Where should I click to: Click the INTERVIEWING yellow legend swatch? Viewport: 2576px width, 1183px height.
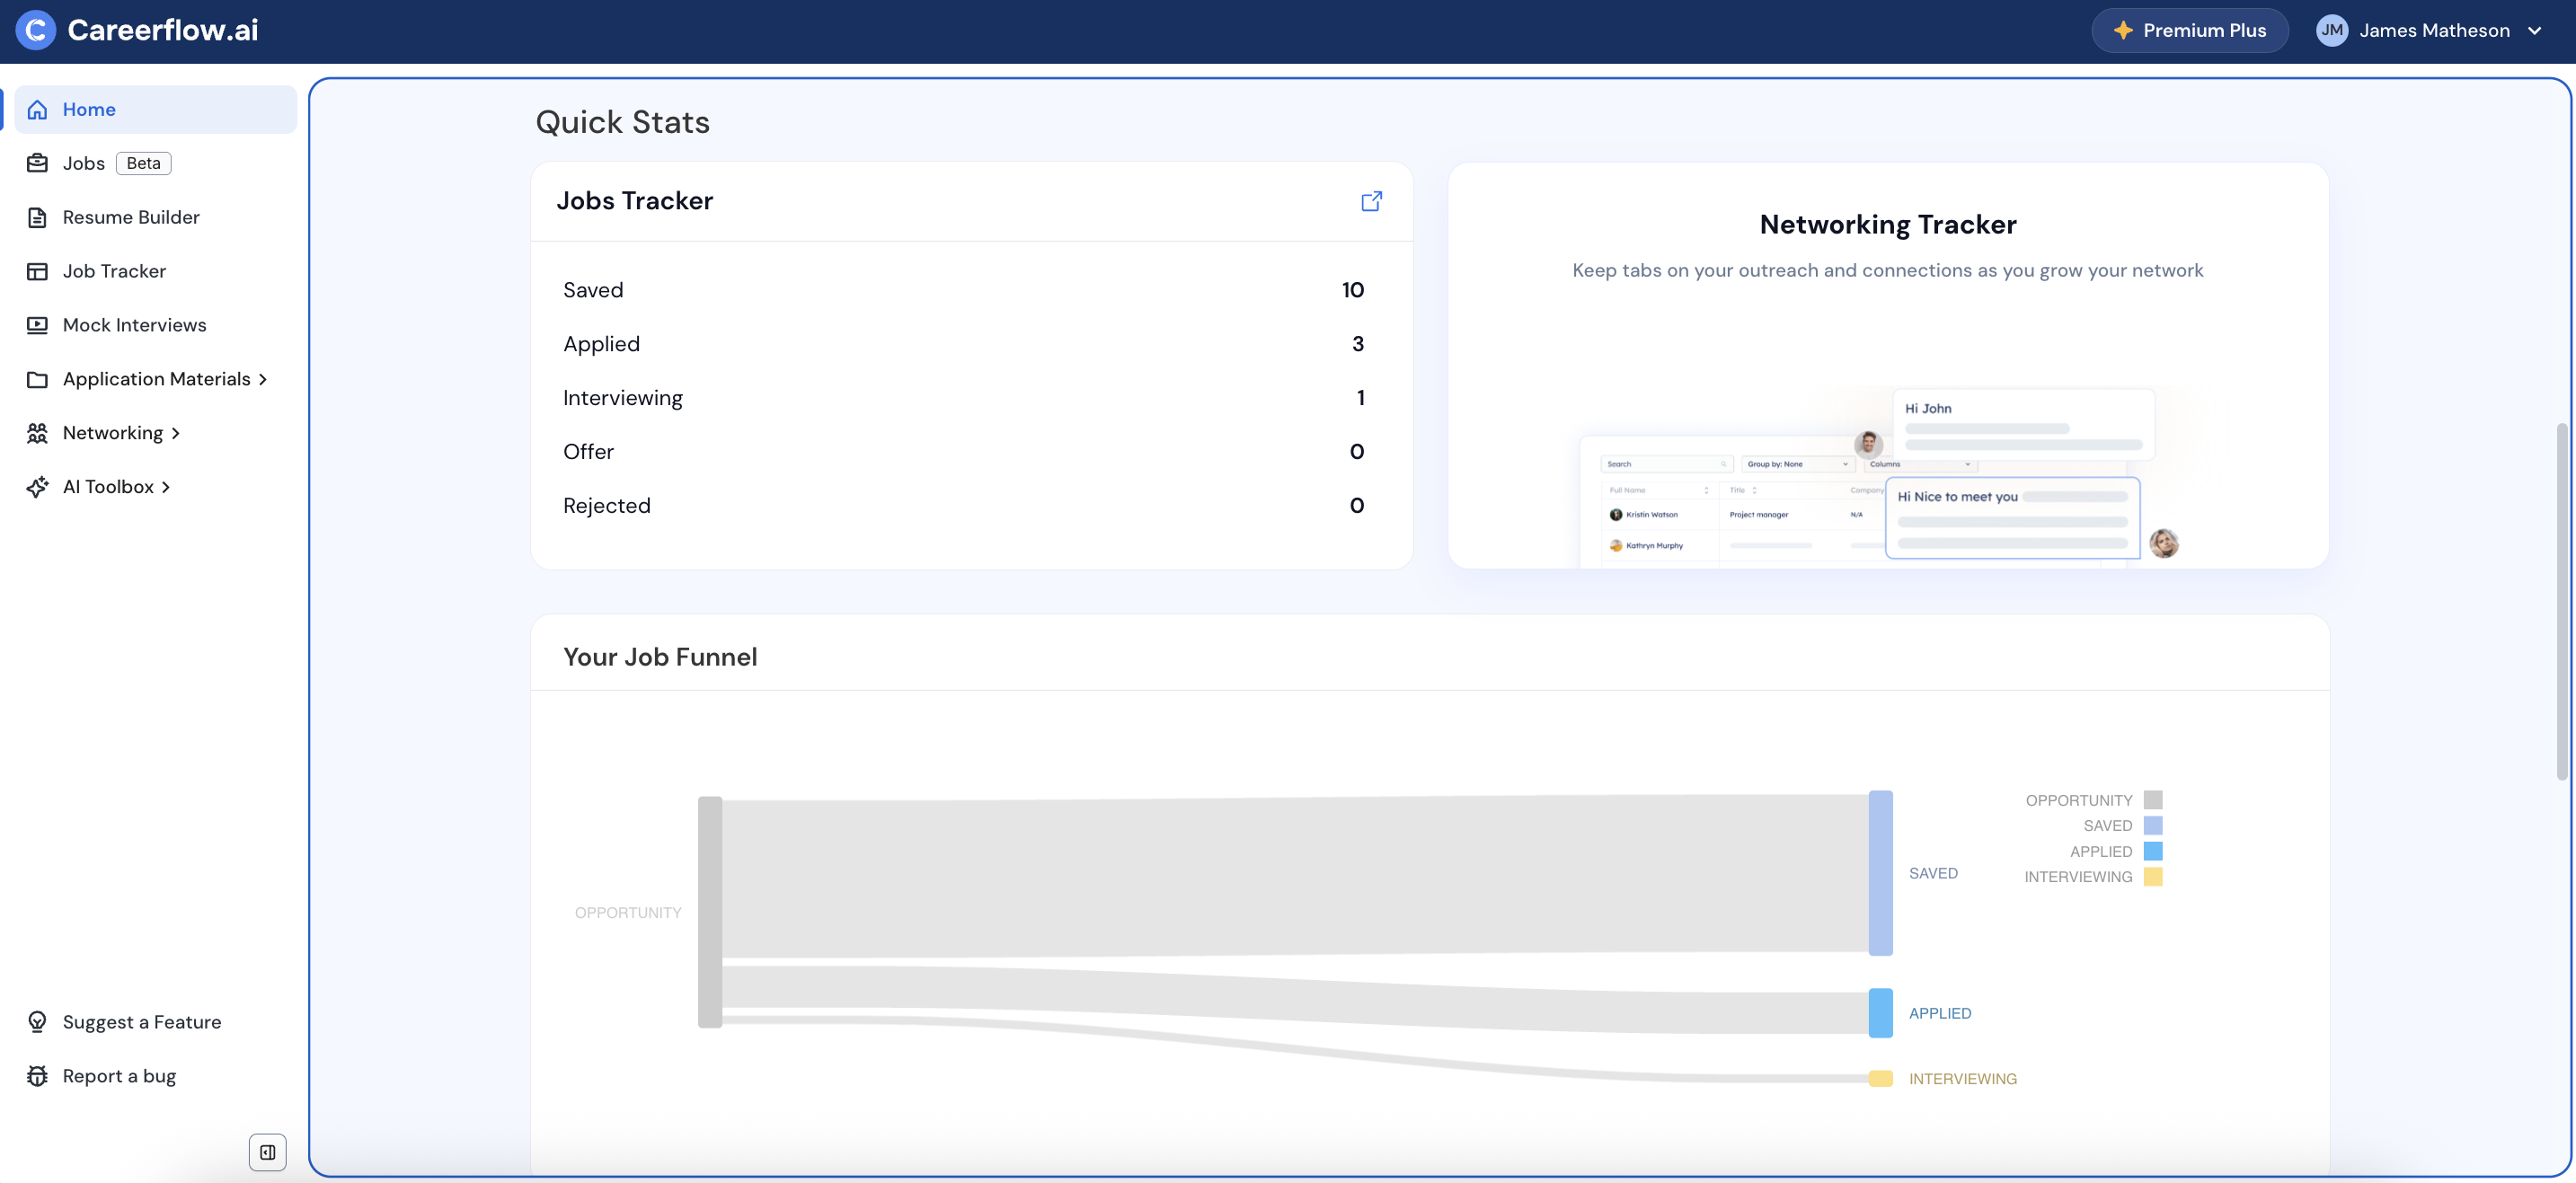[2153, 877]
